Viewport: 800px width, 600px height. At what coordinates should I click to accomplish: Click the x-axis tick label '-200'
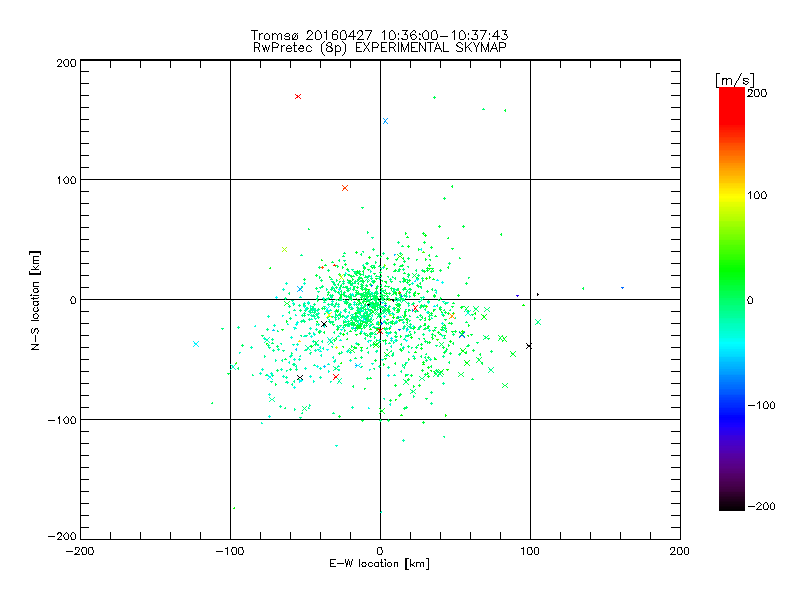[80, 552]
